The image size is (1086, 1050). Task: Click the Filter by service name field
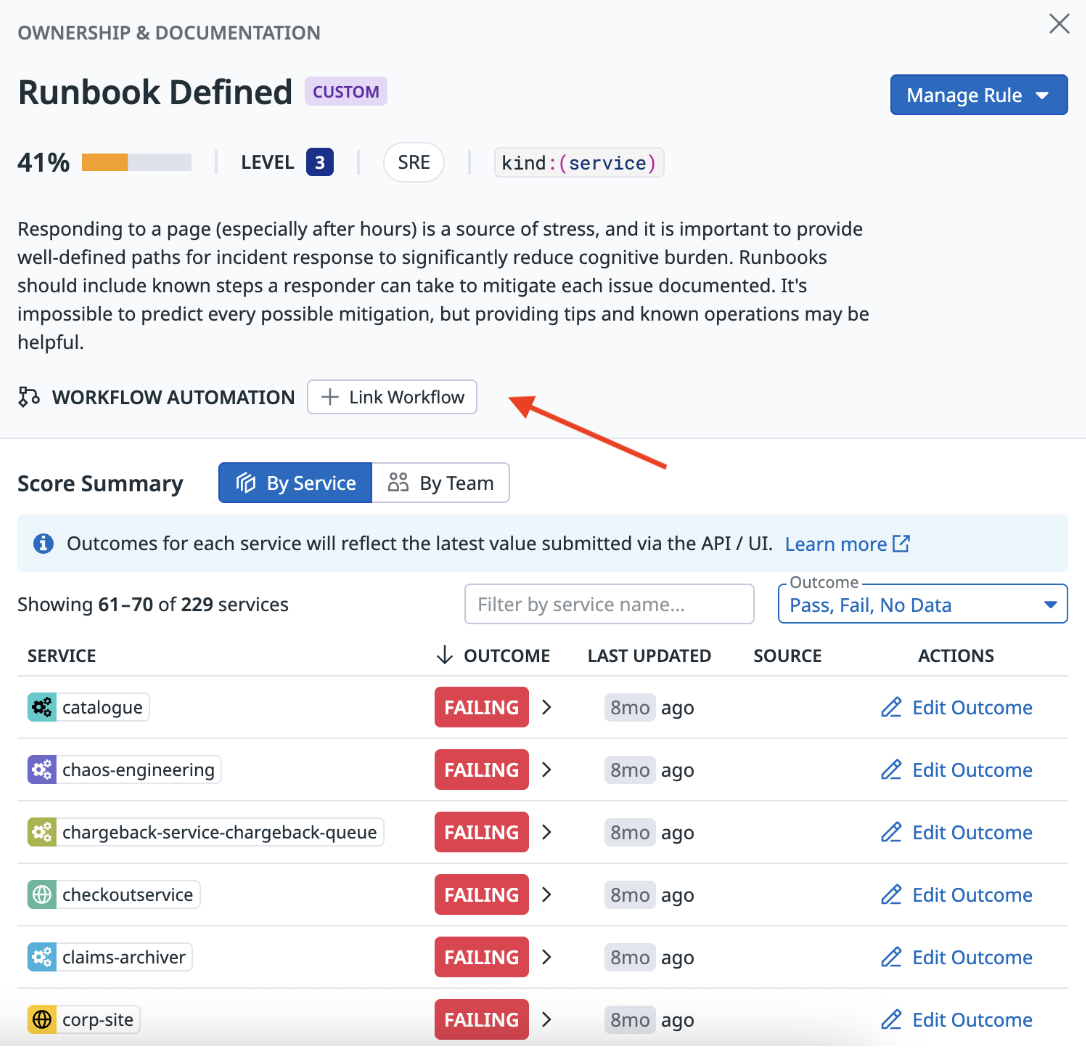coord(609,604)
